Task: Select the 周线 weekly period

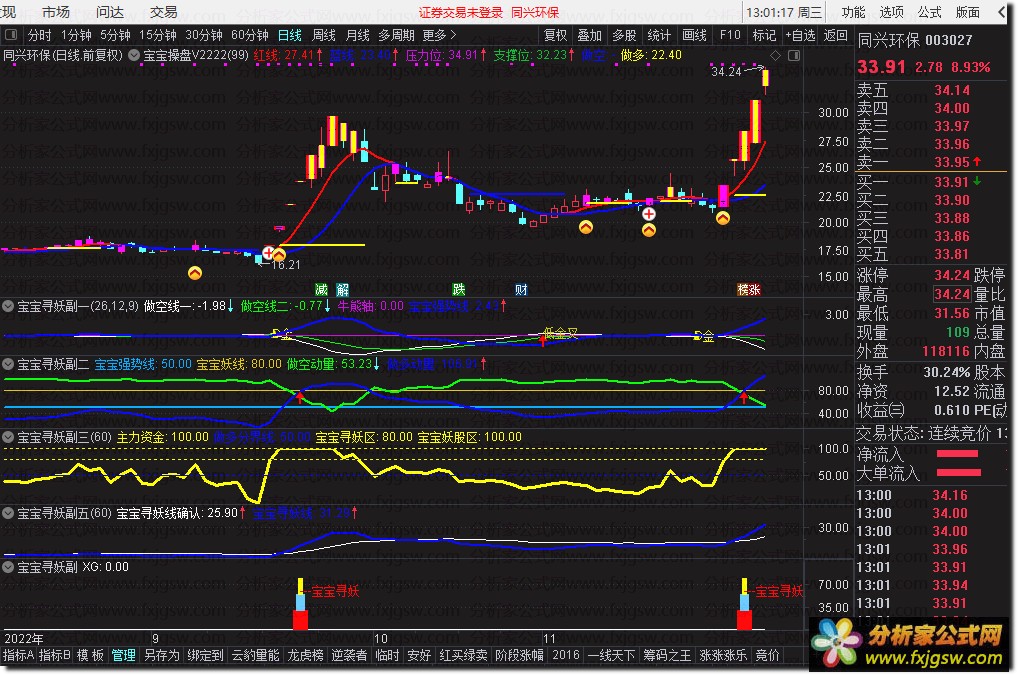Action: click(324, 35)
